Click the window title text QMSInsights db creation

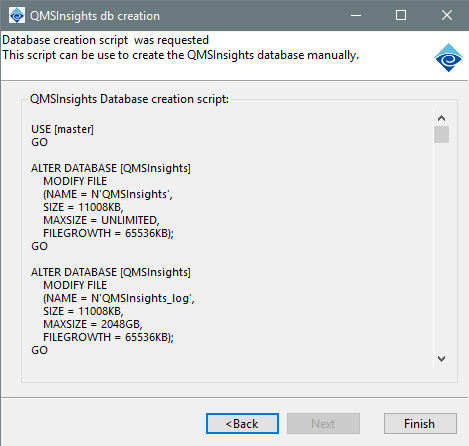click(95, 16)
